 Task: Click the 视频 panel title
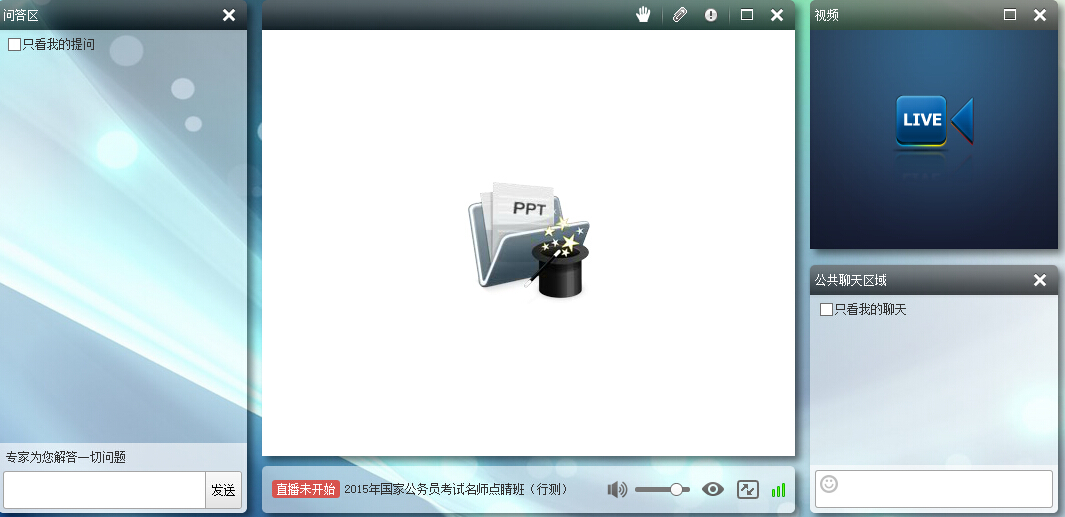pos(827,15)
